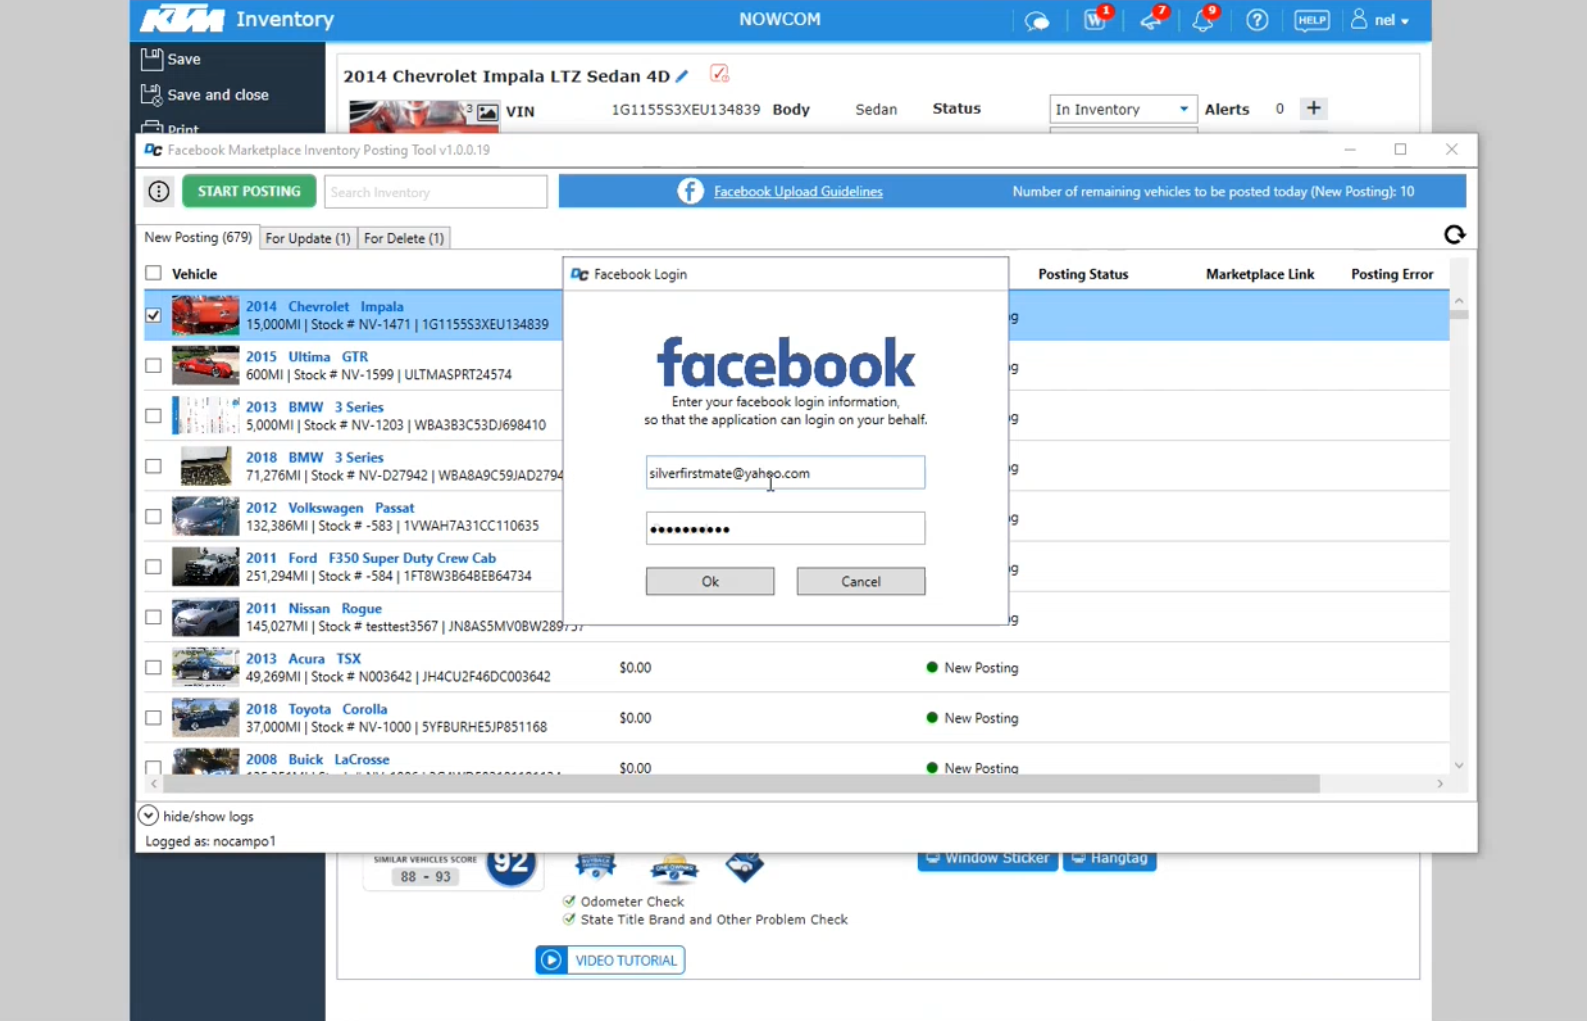This screenshot has width=1587, height=1021.
Task: Click the Facebook password field
Action: click(x=785, y=529)
